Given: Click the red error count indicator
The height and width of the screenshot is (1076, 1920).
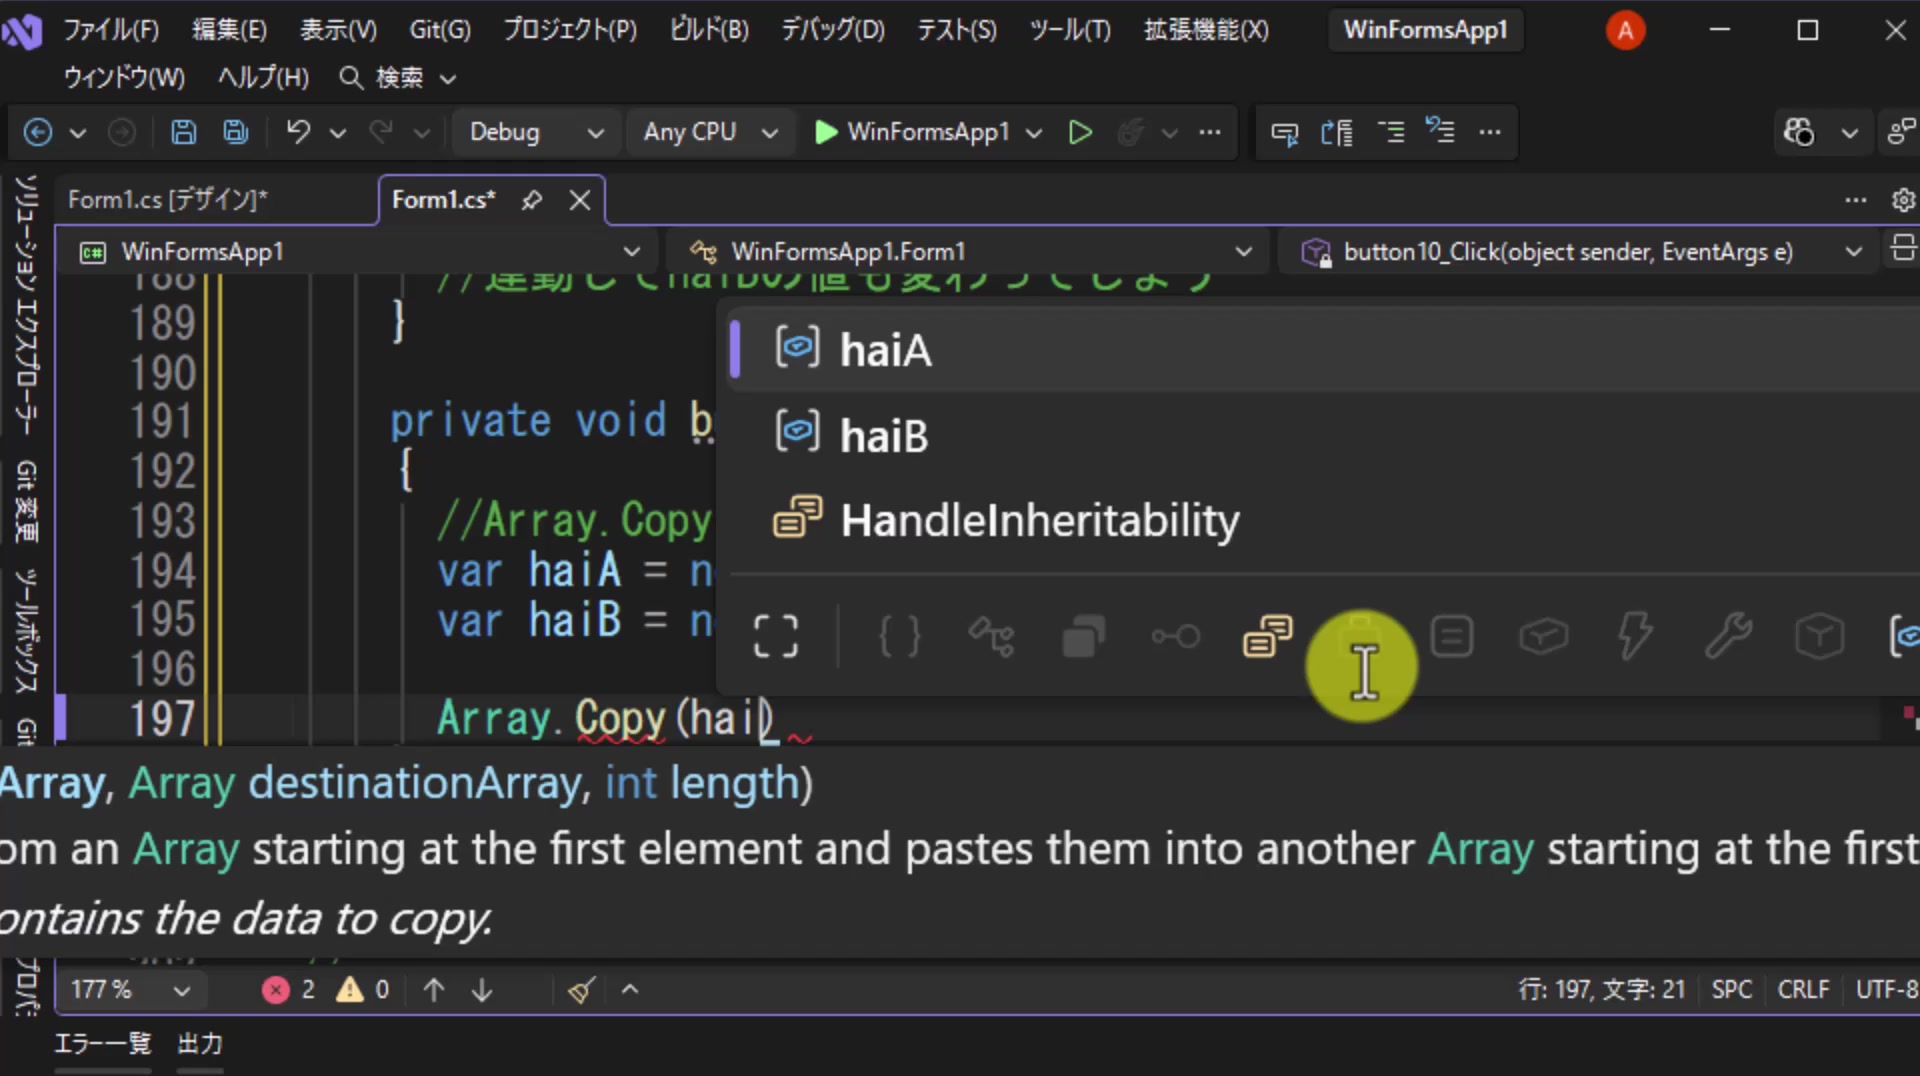Looking at the screenshot, I should [289, 990].
